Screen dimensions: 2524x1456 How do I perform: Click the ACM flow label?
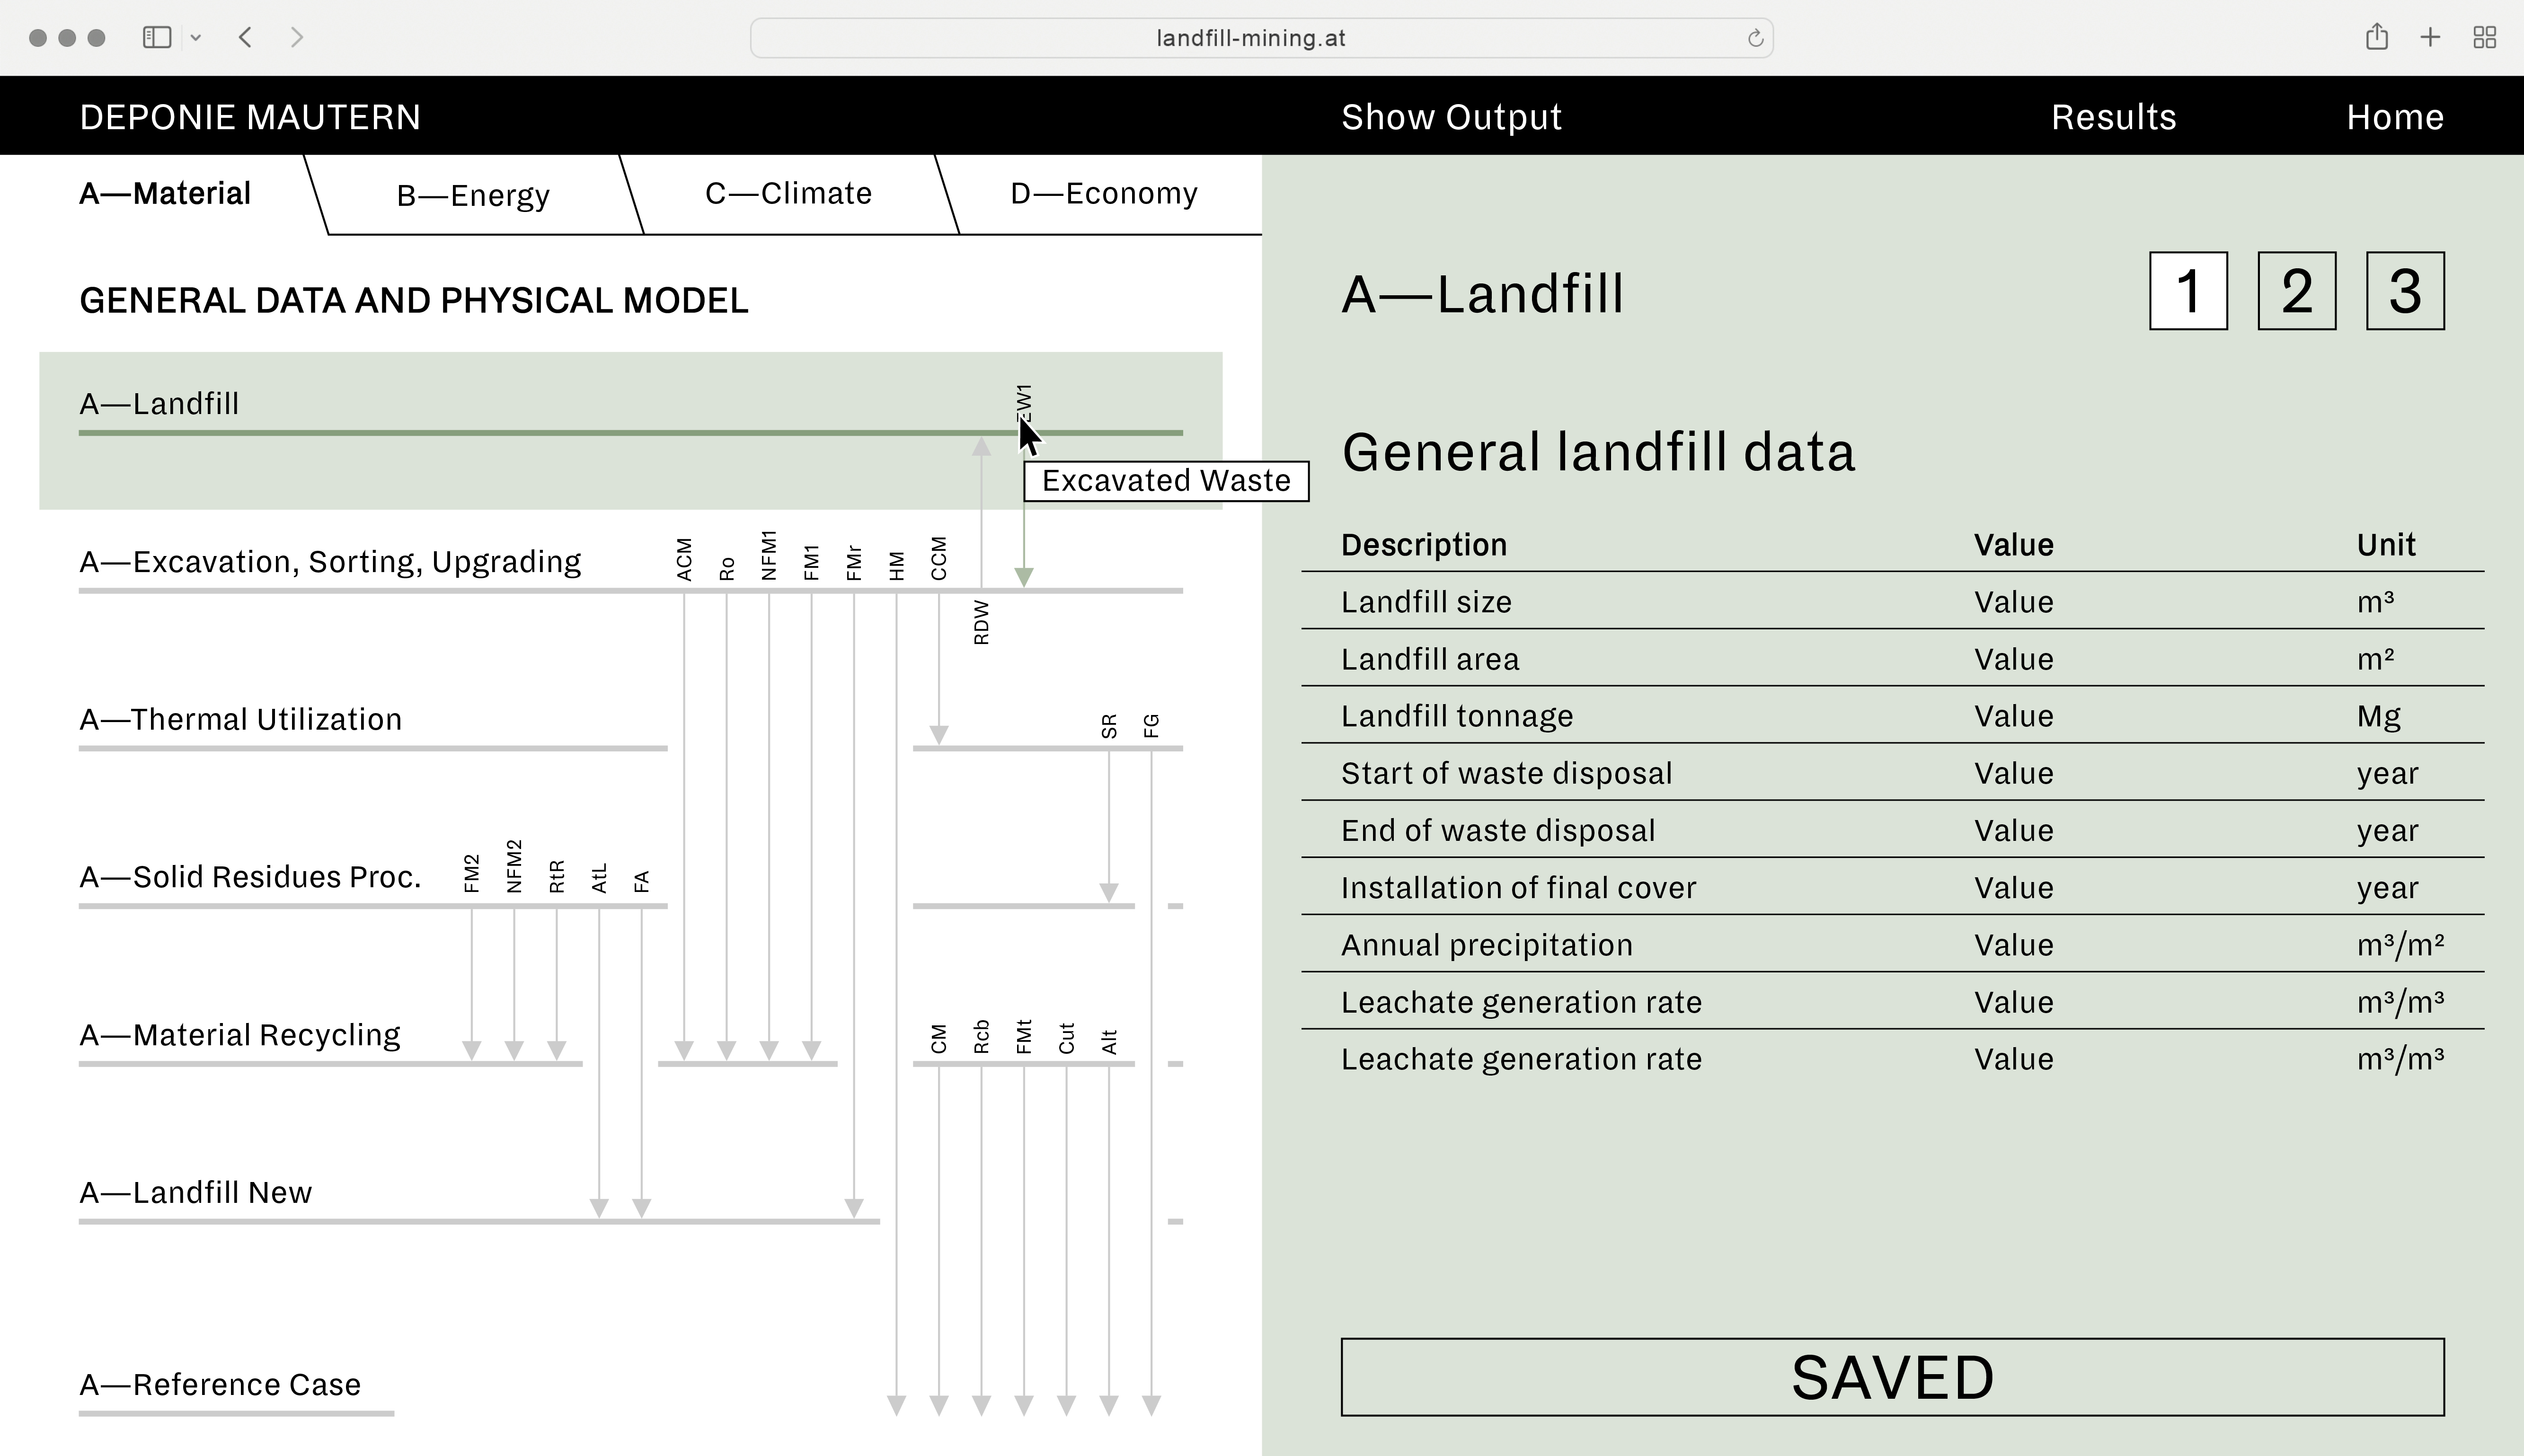point(684,559)
